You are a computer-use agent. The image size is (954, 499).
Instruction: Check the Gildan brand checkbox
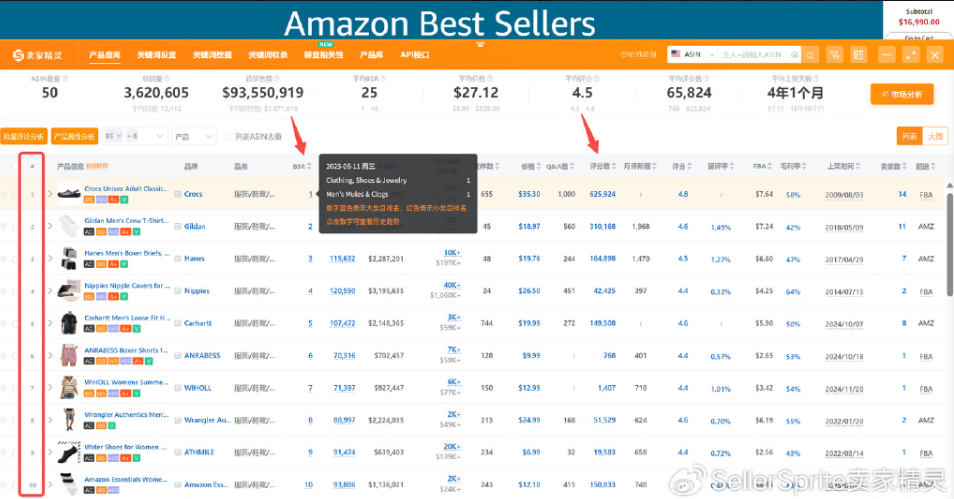pyautogui.click(x=178, y=227)
